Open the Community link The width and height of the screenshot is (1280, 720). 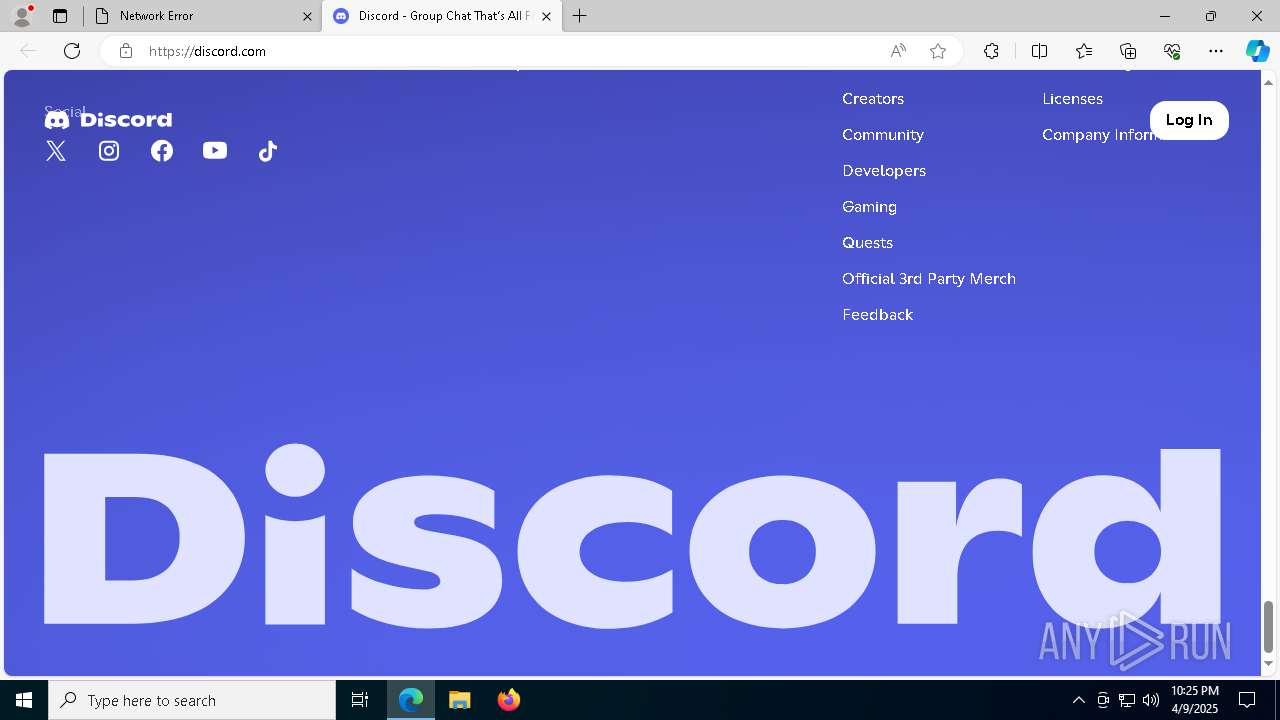883,135
